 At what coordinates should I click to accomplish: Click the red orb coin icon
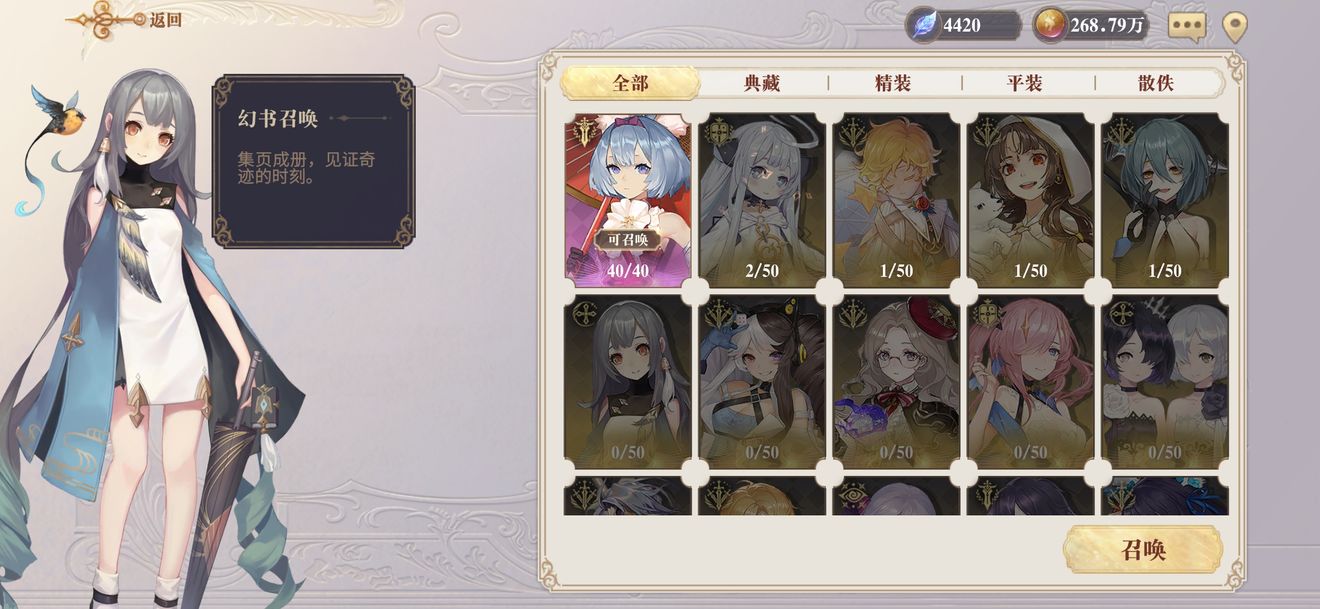point(1049,25)
